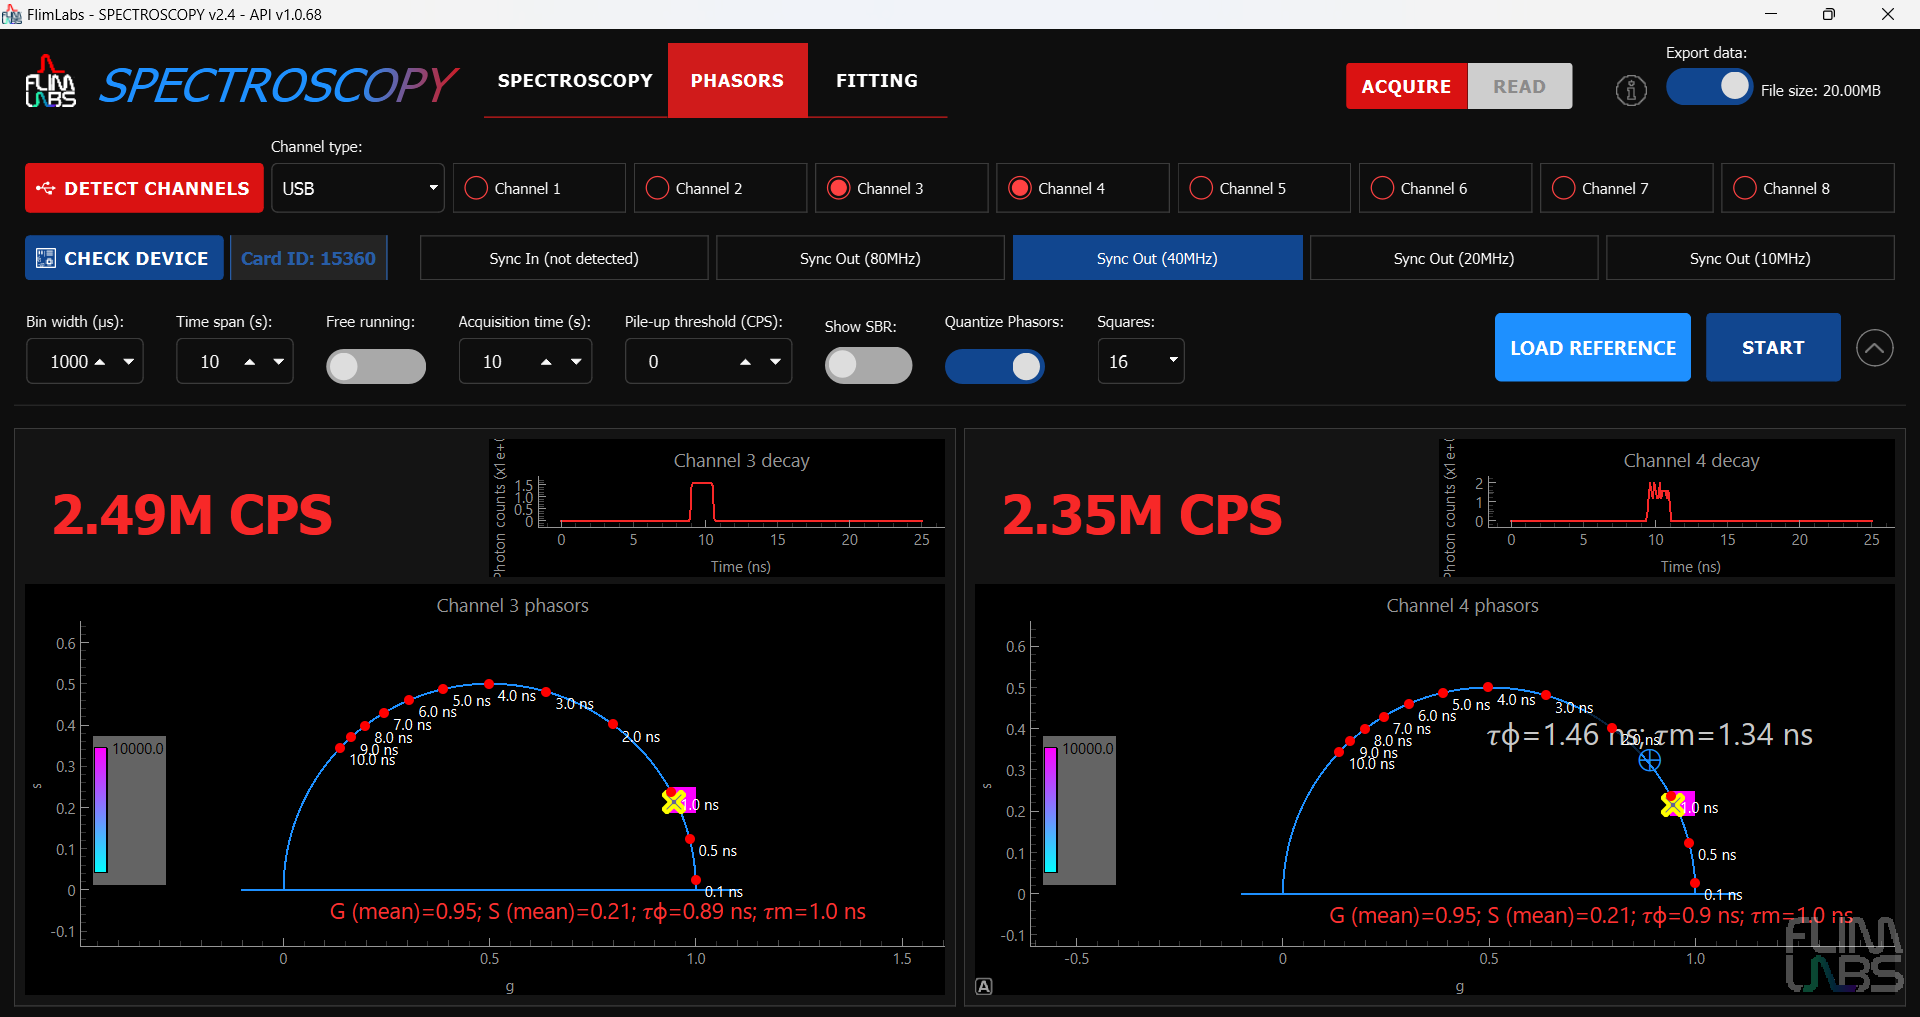Open the Squares dropdown showing 16
The width and height of the screenshot is (1920, 1017).
pyautogui.click(x=1141, y=361)
